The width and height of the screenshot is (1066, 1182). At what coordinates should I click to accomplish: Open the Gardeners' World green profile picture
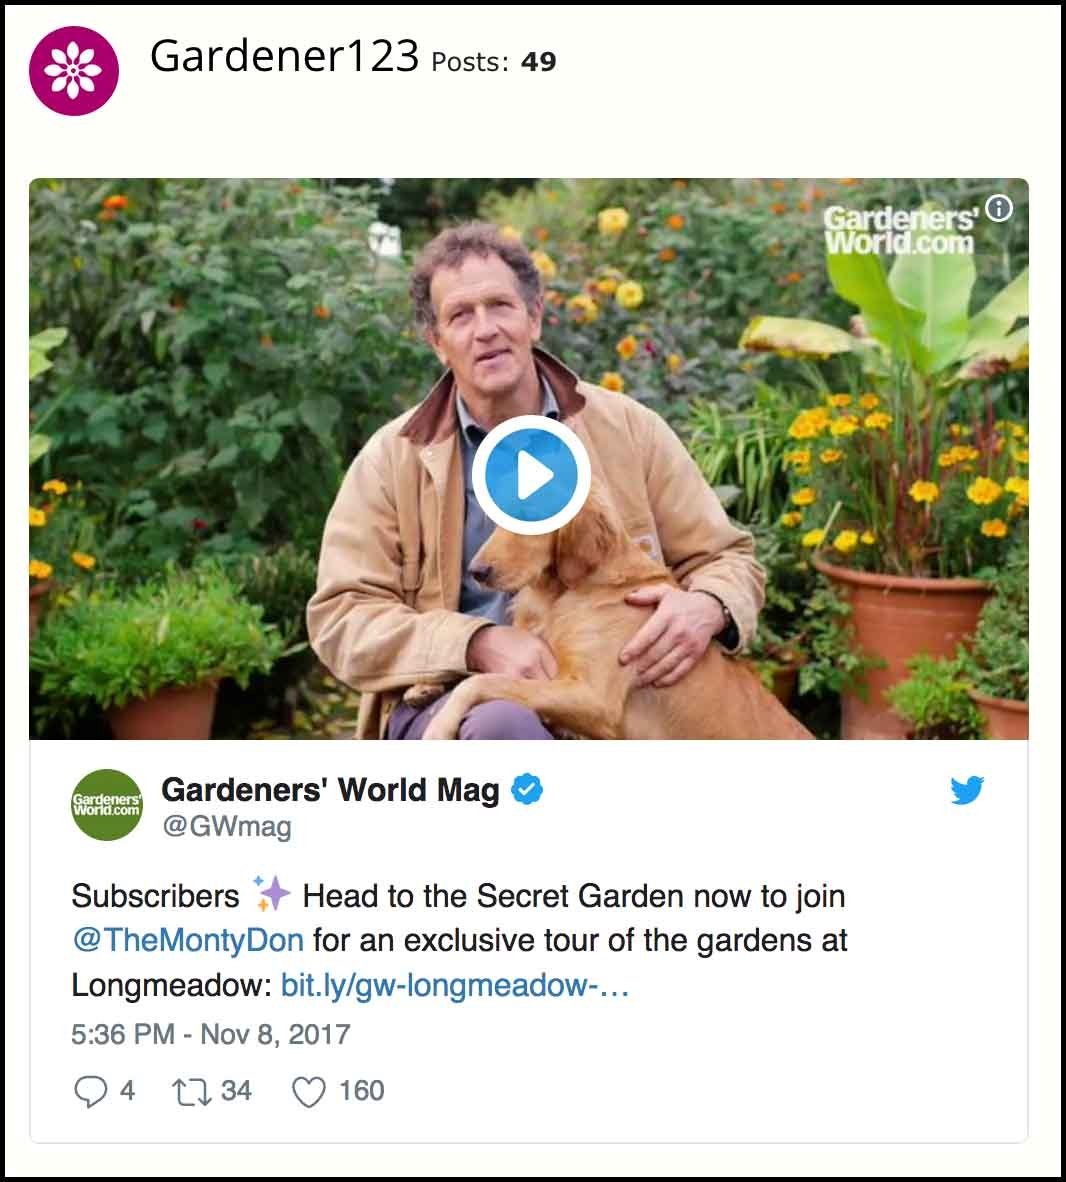pos(107,804)
